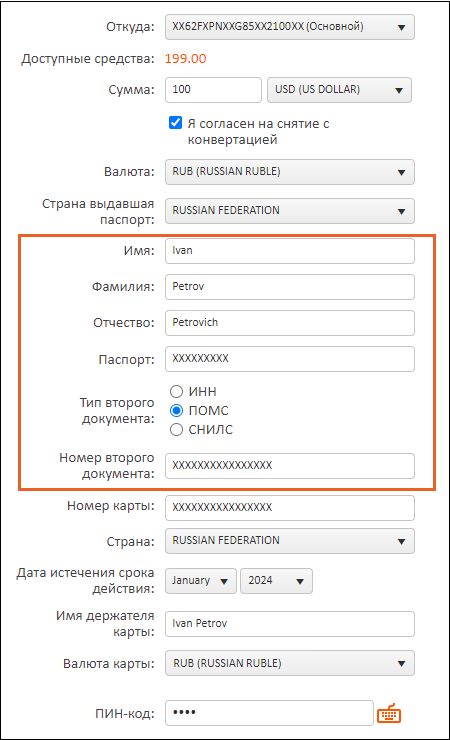
Task: Click the Паспорт number input field
Action: click(x=290, y=359)
